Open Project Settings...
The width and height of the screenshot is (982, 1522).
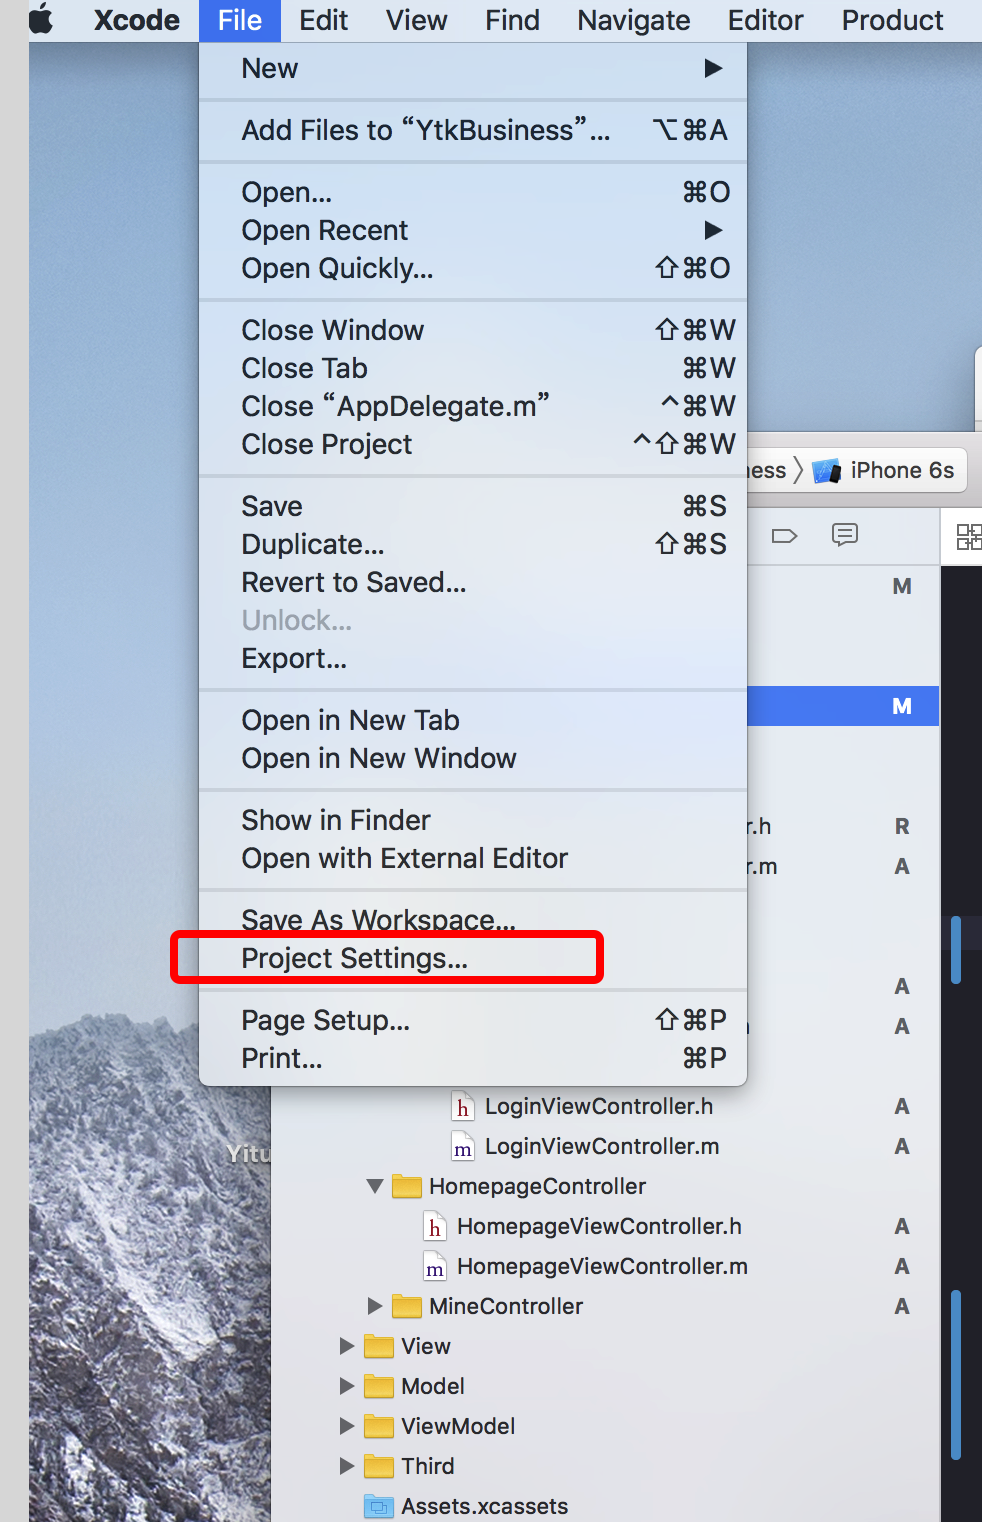click(x=473, y=958)
